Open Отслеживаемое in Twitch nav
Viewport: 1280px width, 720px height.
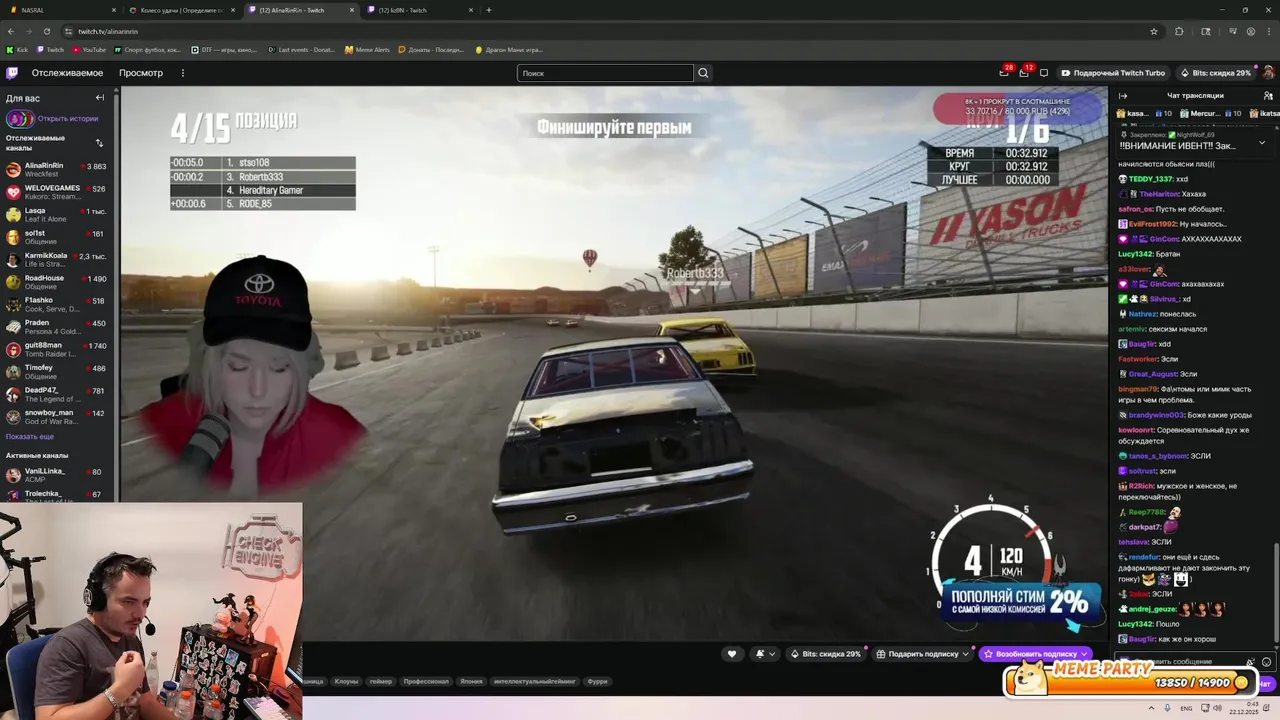pyautogui.click(x=67, y=73)
